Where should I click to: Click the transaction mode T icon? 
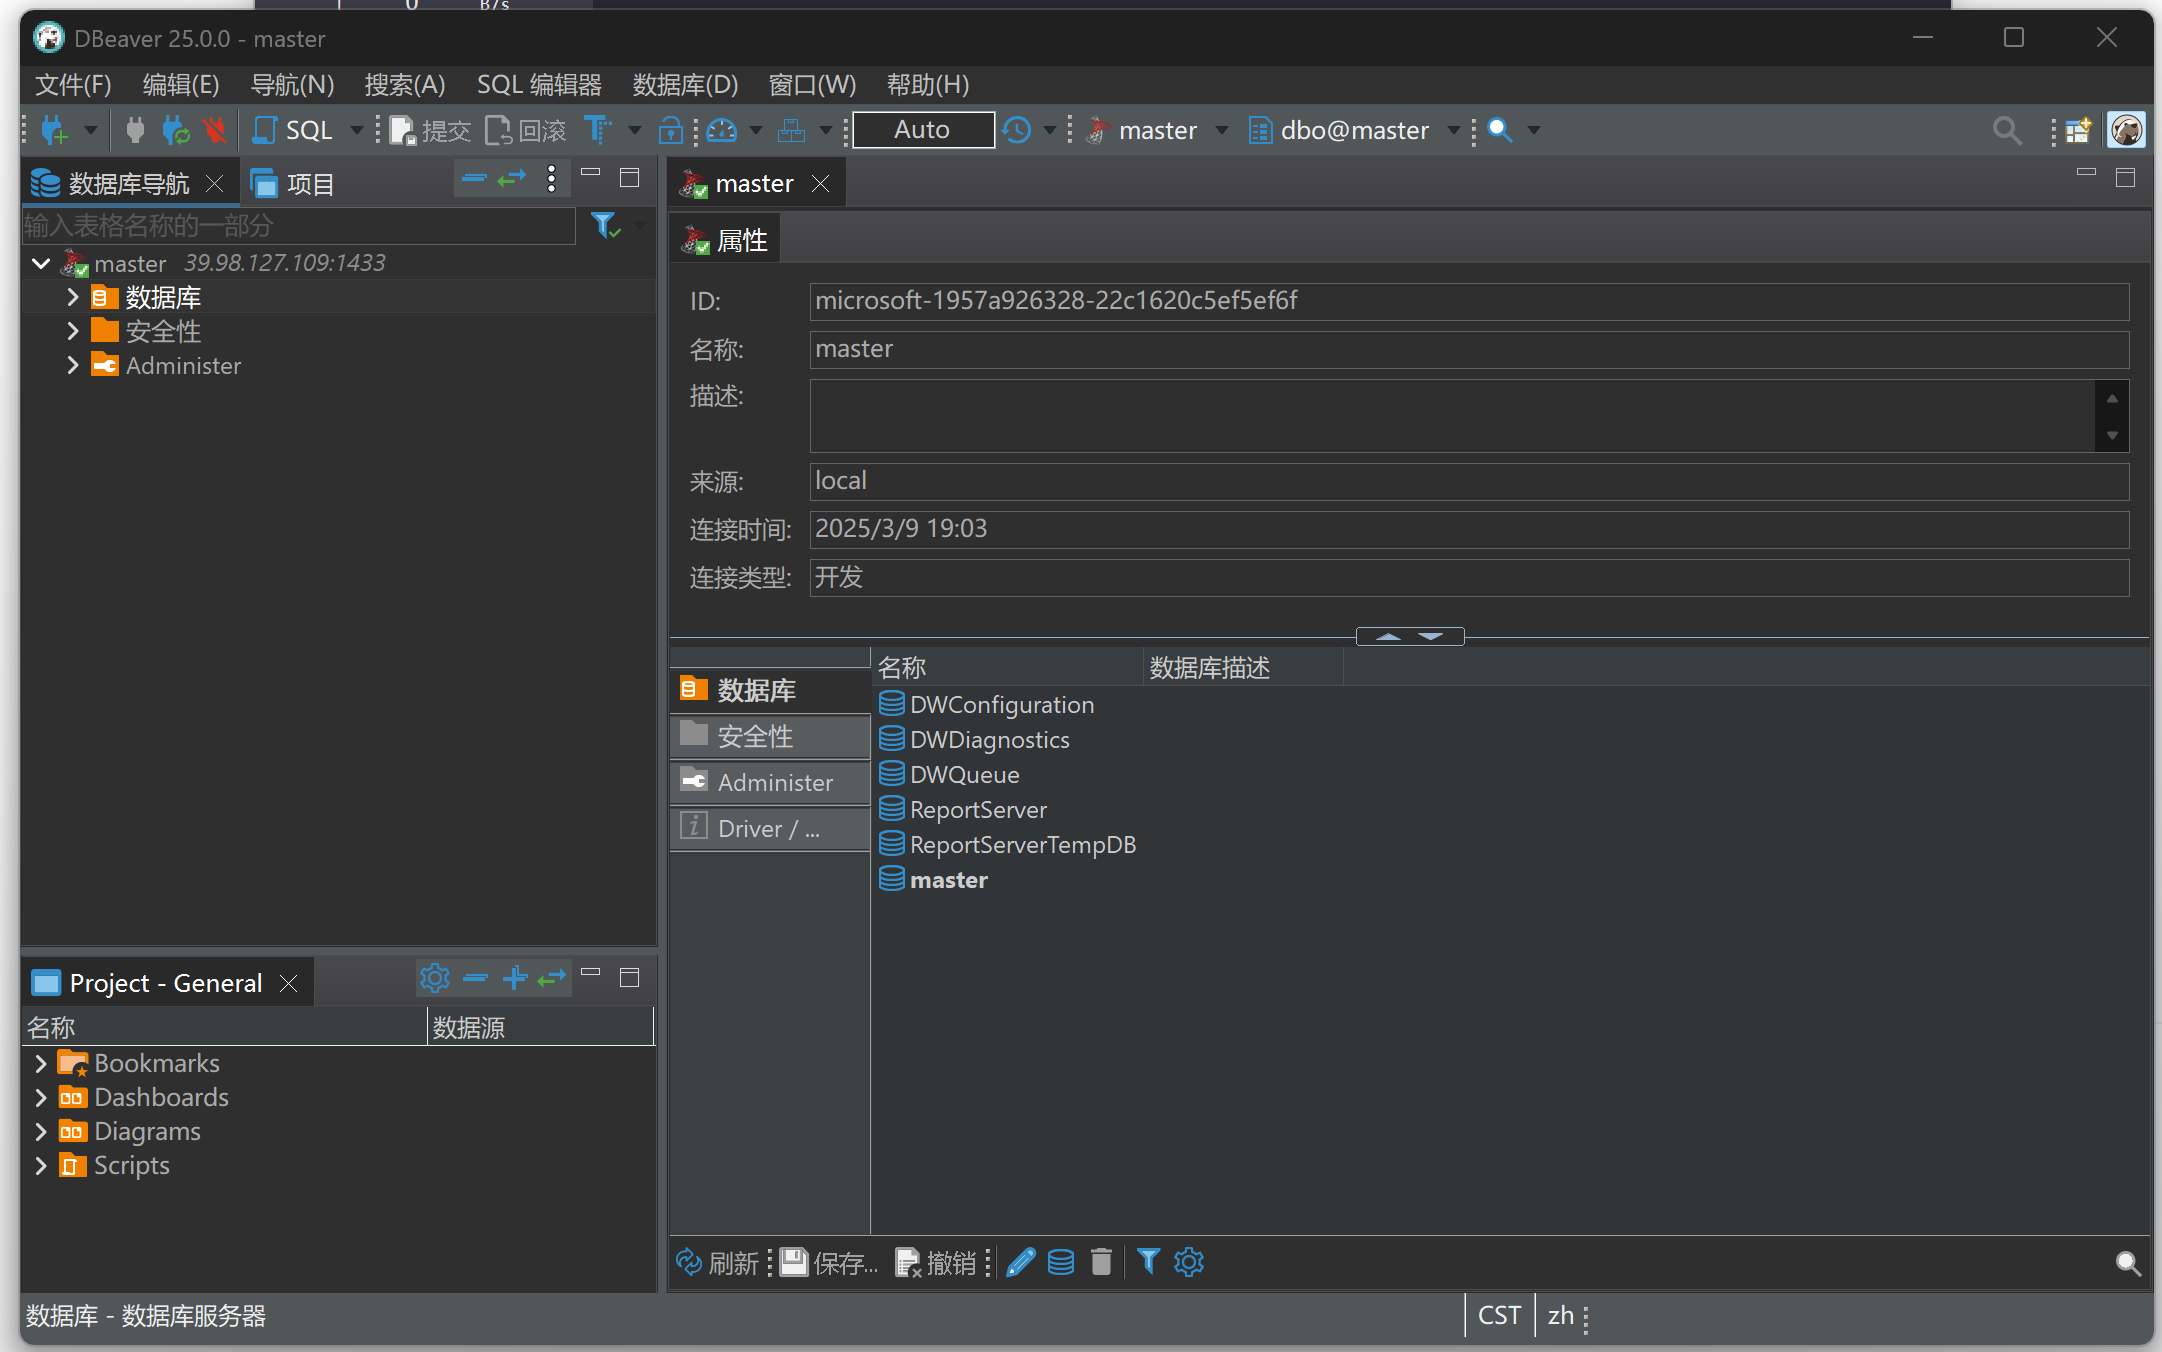click(x=597, y=130)
